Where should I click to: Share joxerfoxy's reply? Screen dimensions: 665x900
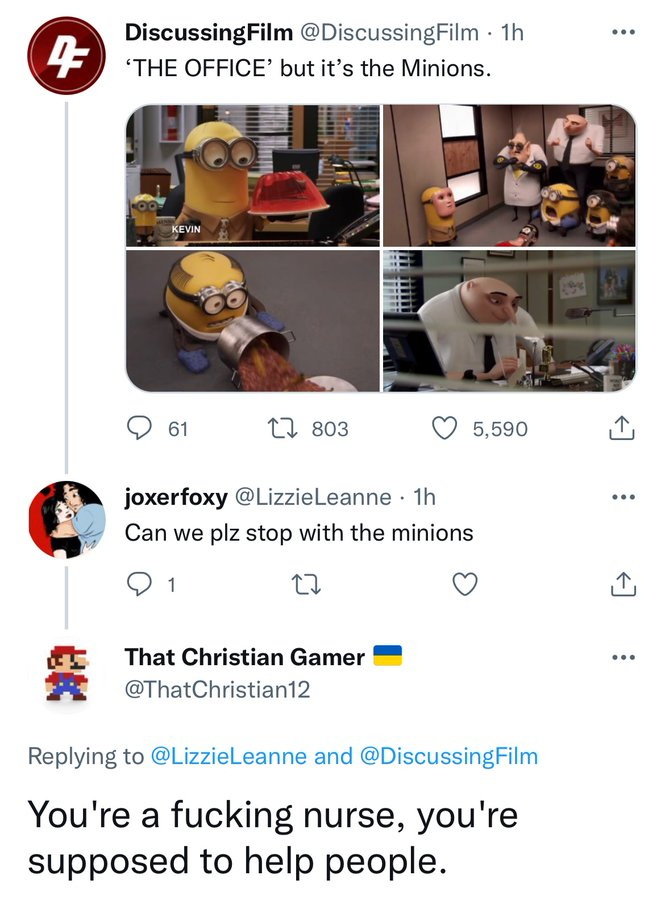pyautogui.click(x=622, y=585)
